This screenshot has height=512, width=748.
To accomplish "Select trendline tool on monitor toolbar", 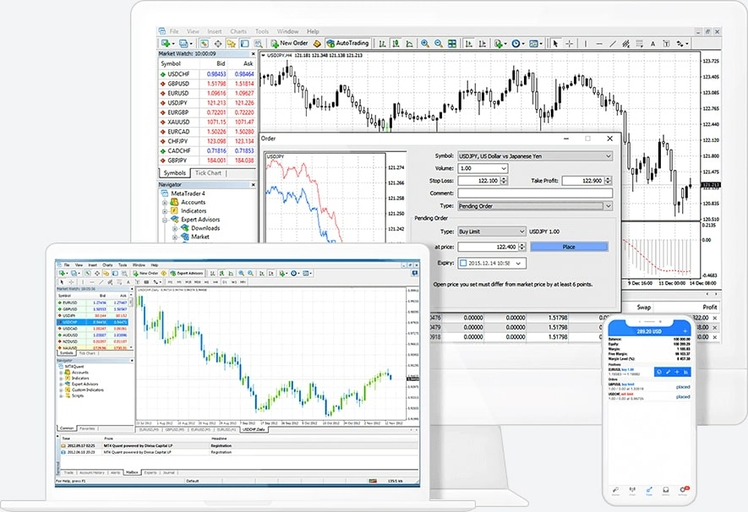I will (x=613, y=43).
